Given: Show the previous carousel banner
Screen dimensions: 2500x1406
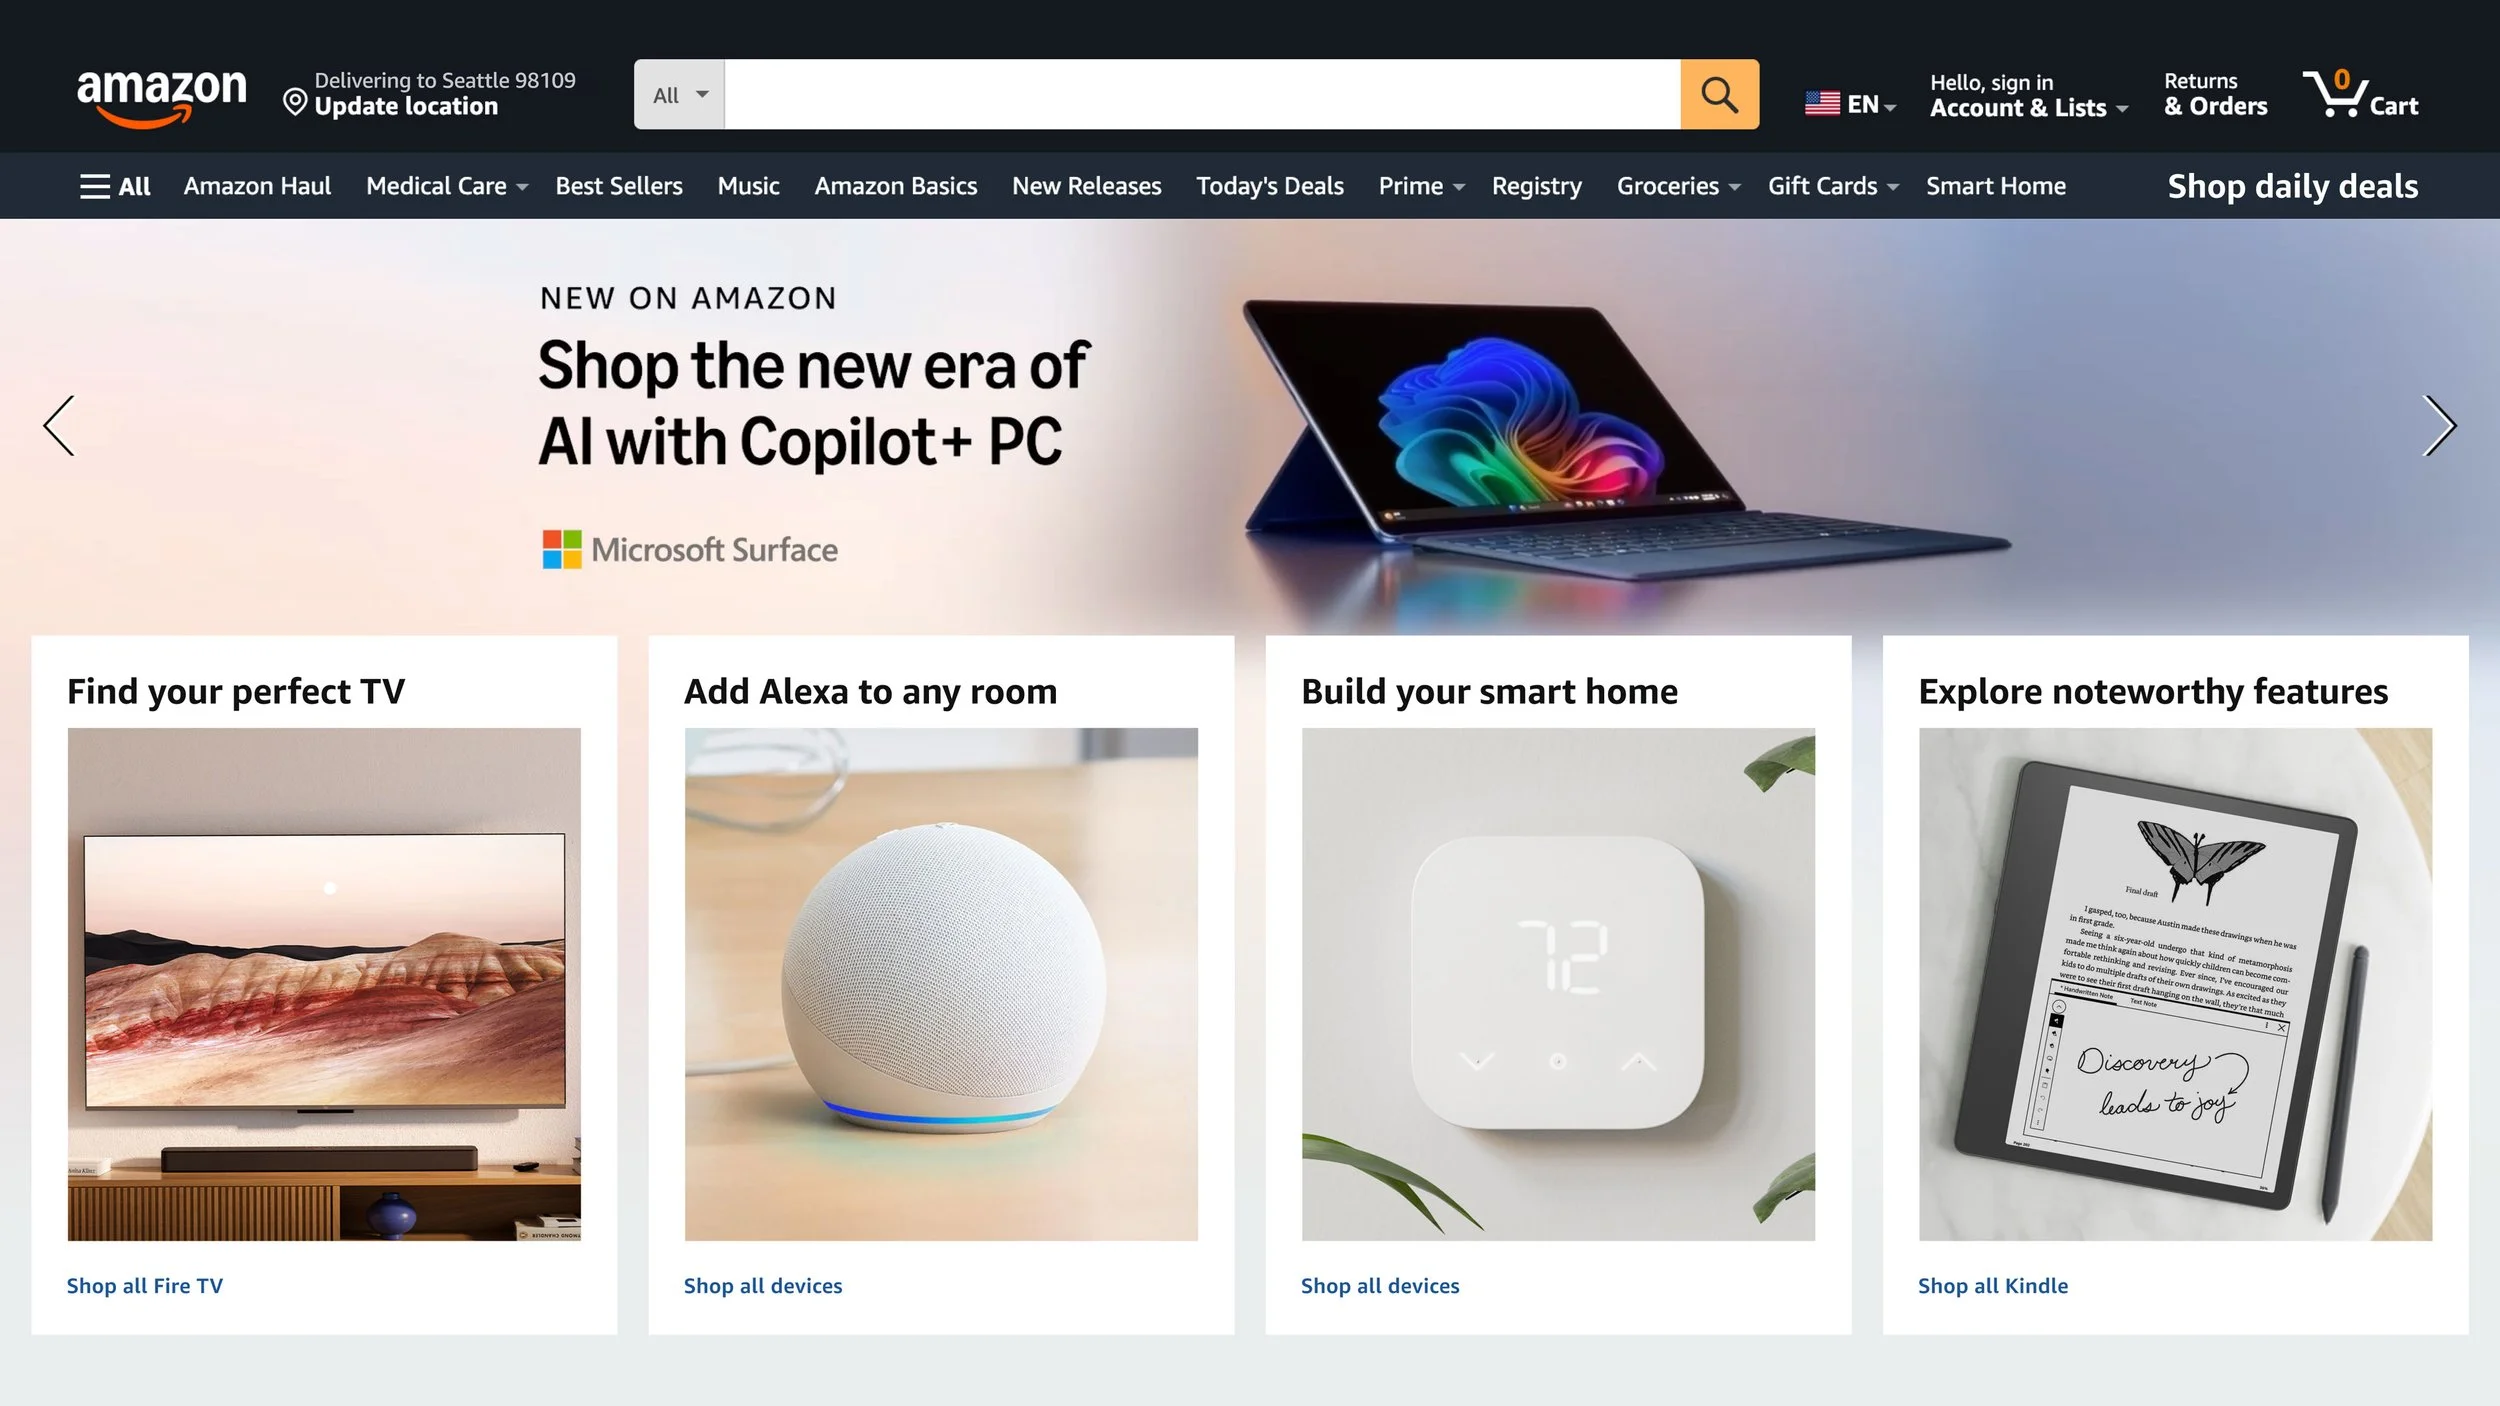Looking at the screenshot, I should [59, 425].
